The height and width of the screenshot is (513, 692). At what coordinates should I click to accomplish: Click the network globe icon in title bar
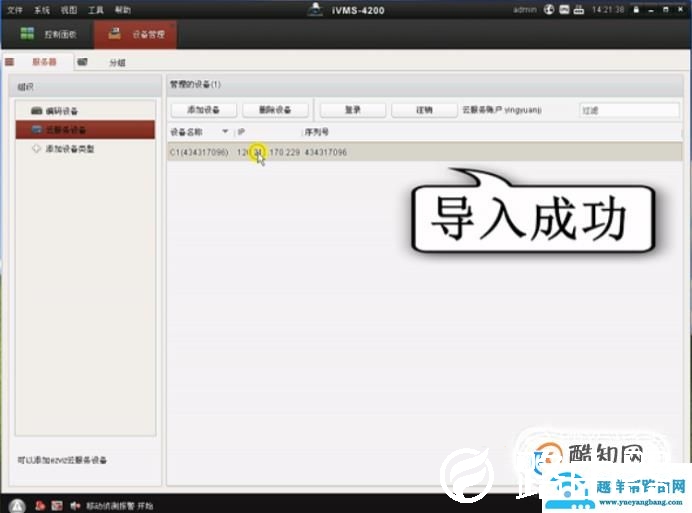click(549, 9)
